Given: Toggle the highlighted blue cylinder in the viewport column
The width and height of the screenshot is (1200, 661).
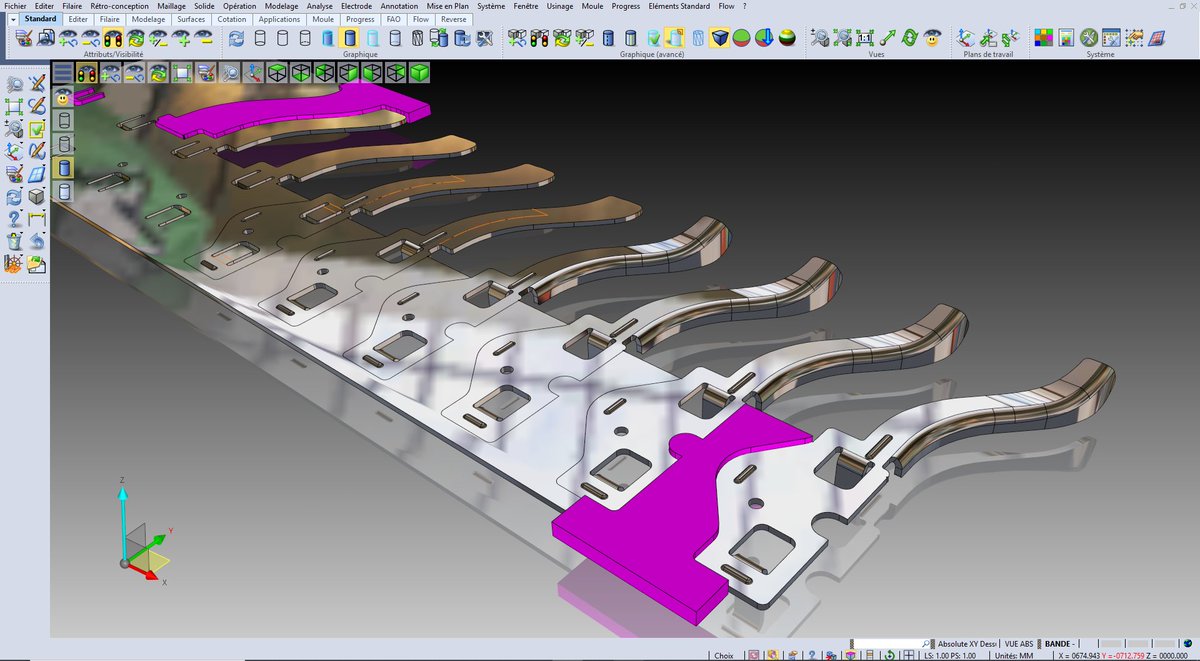Looking at the screenshot, I should click(63, 168).
